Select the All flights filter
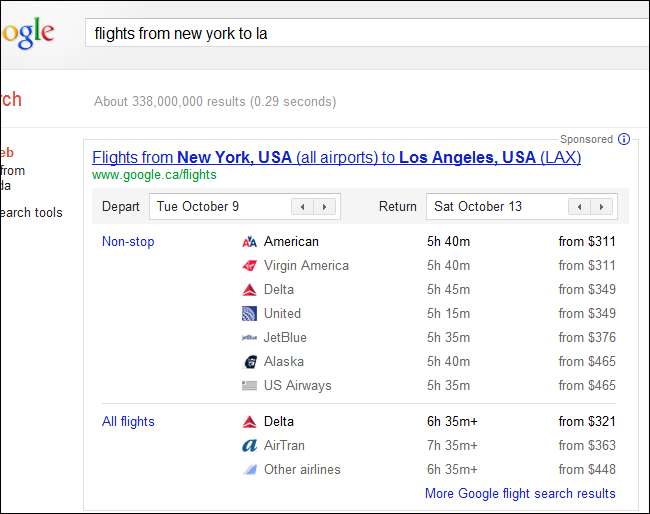650x514 pixels. [128, 422]
